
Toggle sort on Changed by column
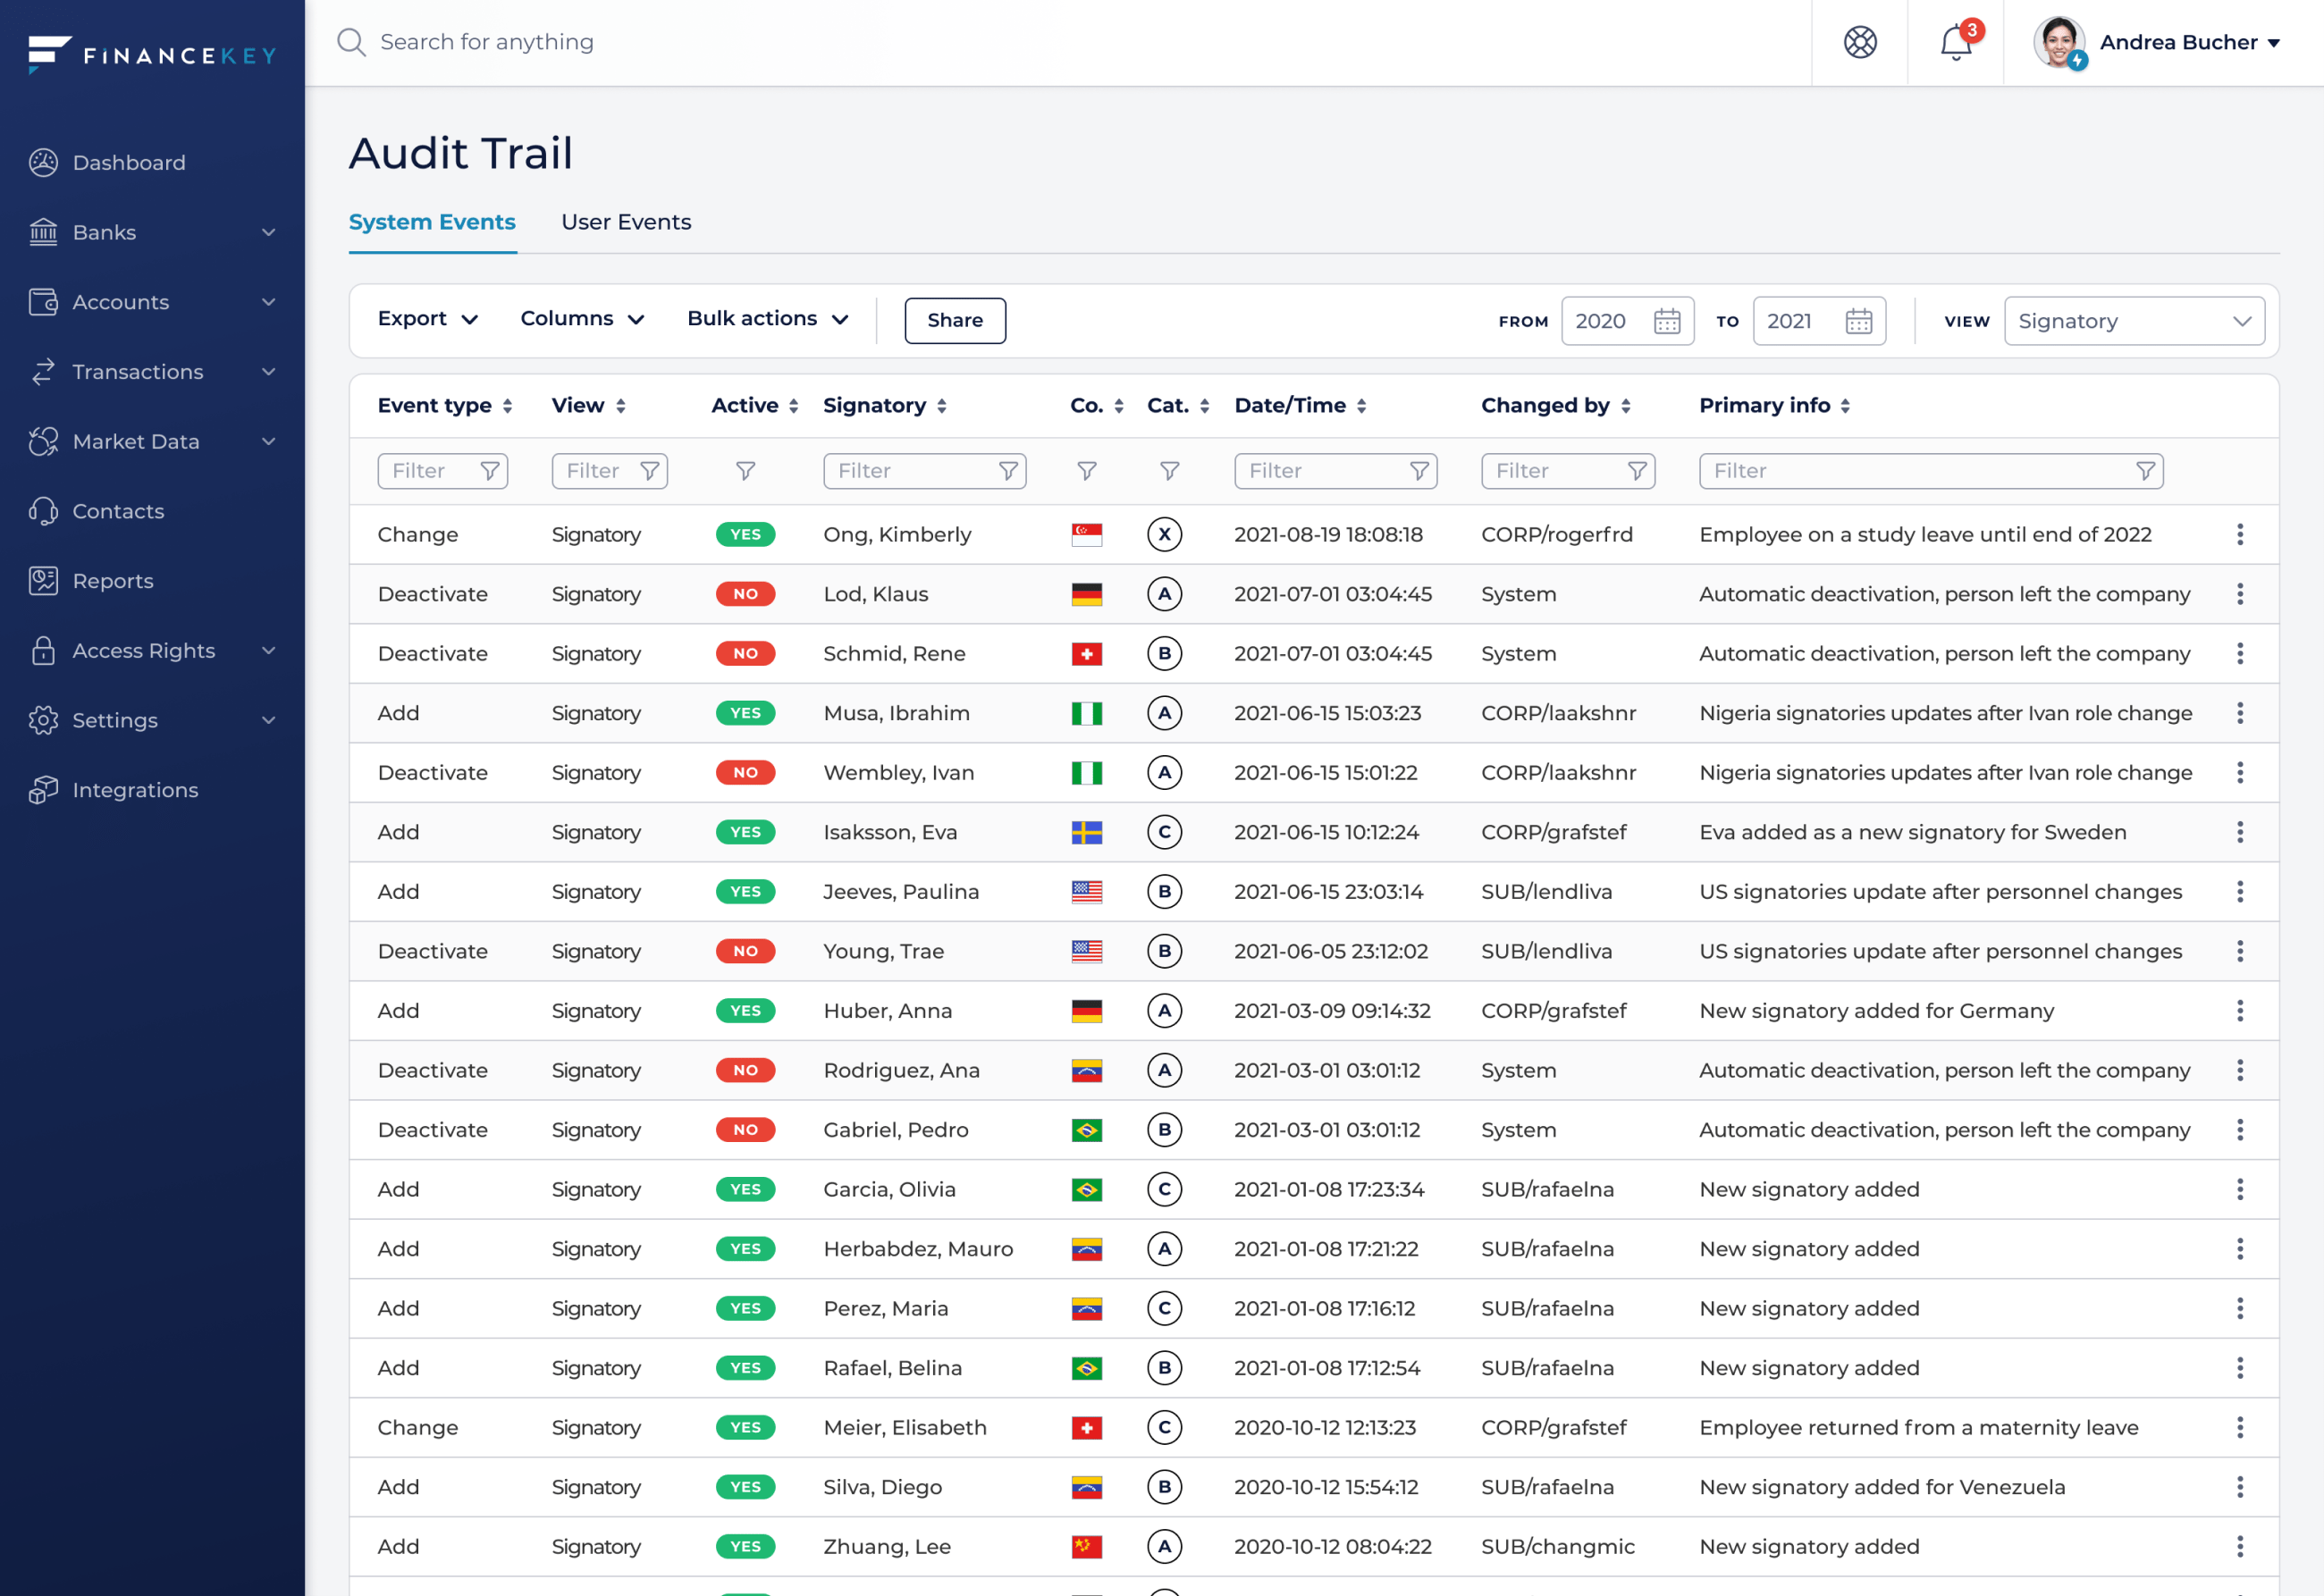point(1625,406)
